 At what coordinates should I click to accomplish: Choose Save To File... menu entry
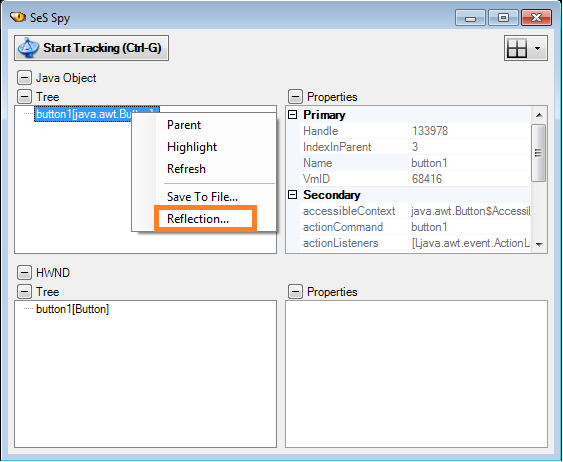[x=203, y=197]
